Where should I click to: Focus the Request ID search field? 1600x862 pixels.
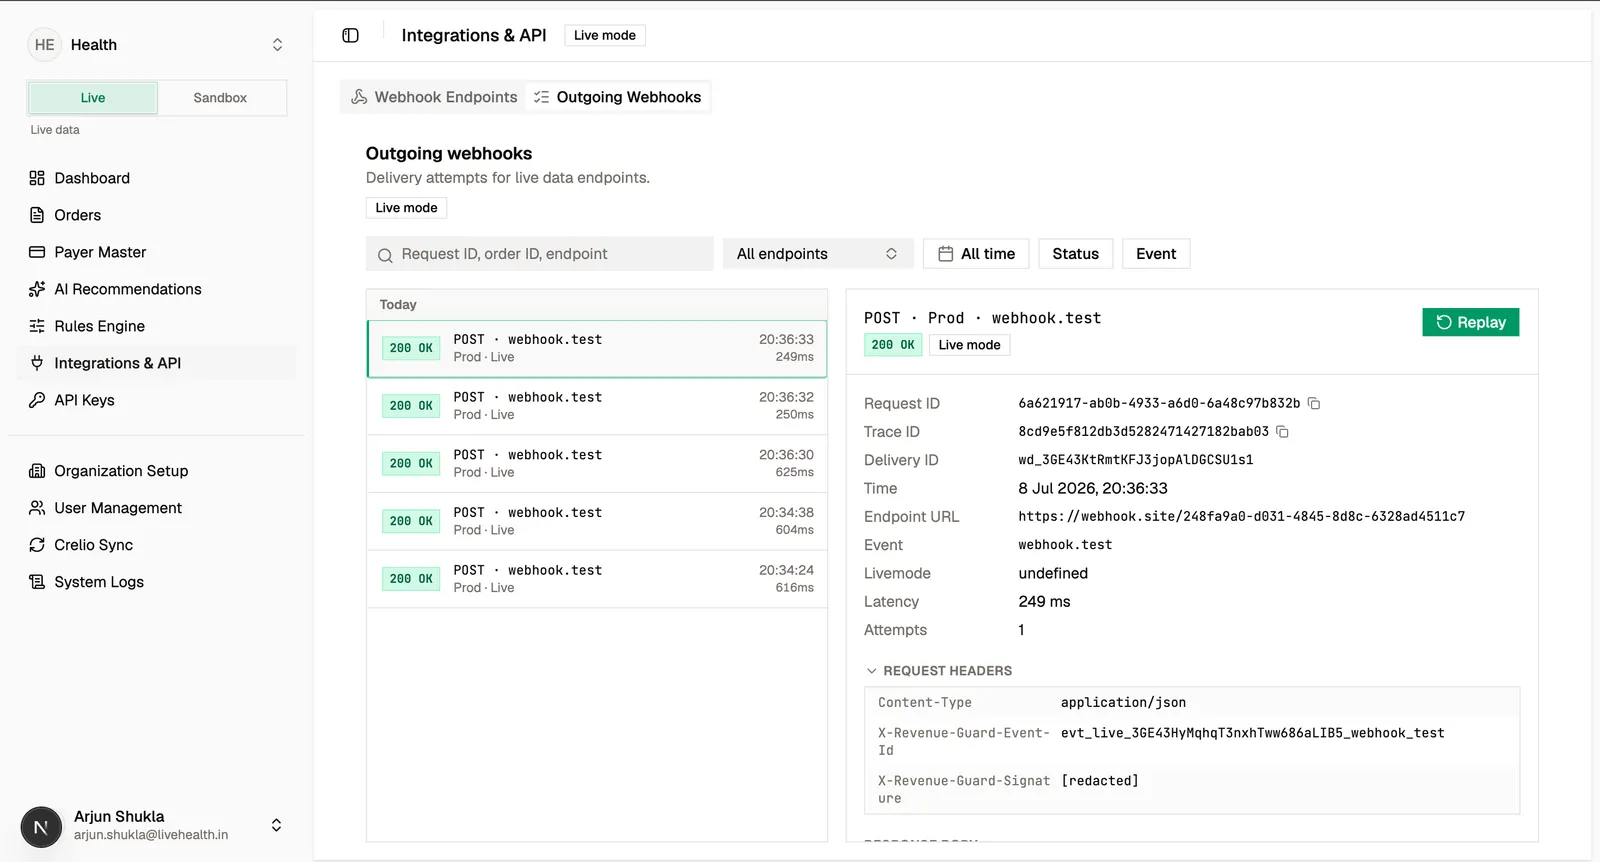click(540, 254)
